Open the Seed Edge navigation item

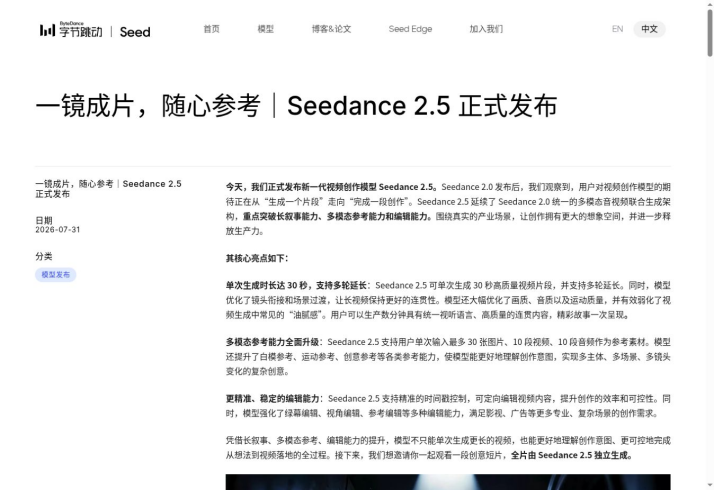(x=410, y=29)
